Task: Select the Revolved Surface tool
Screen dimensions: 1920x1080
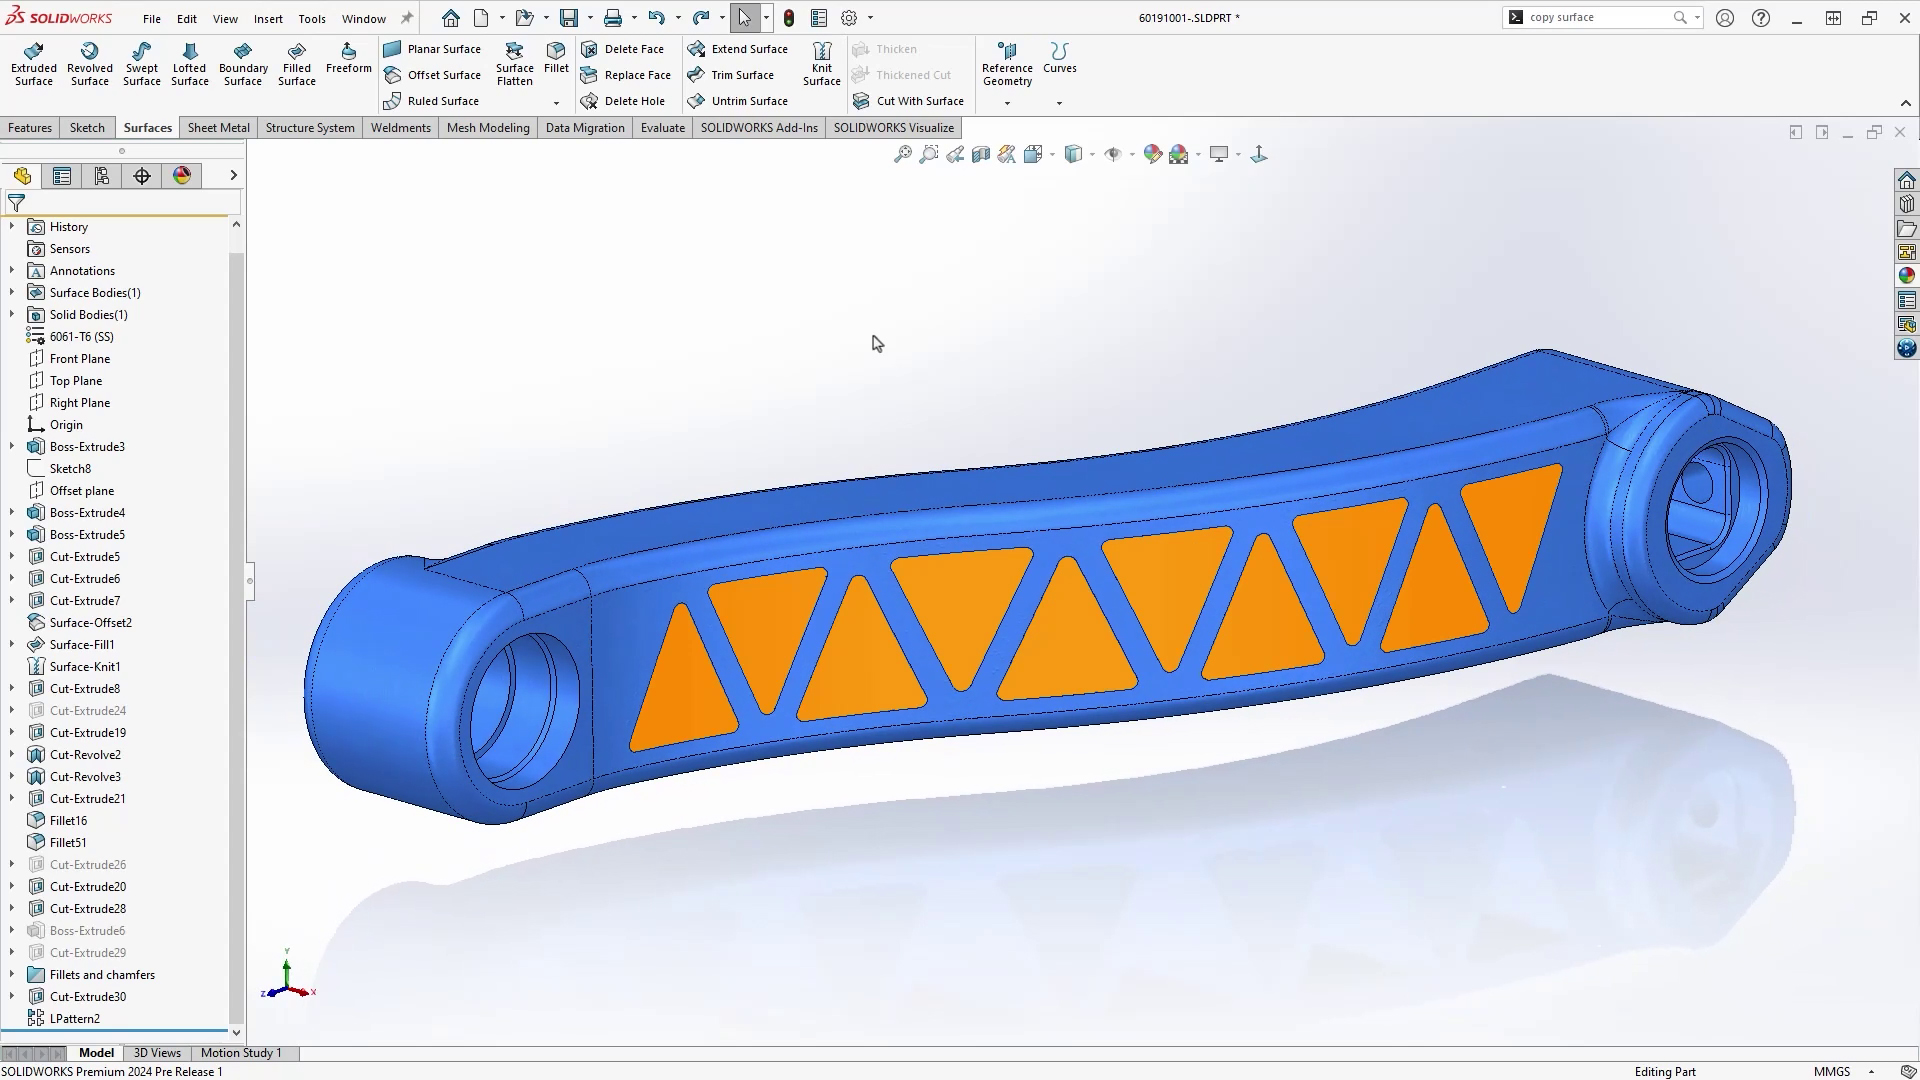Action: [90, 62]
